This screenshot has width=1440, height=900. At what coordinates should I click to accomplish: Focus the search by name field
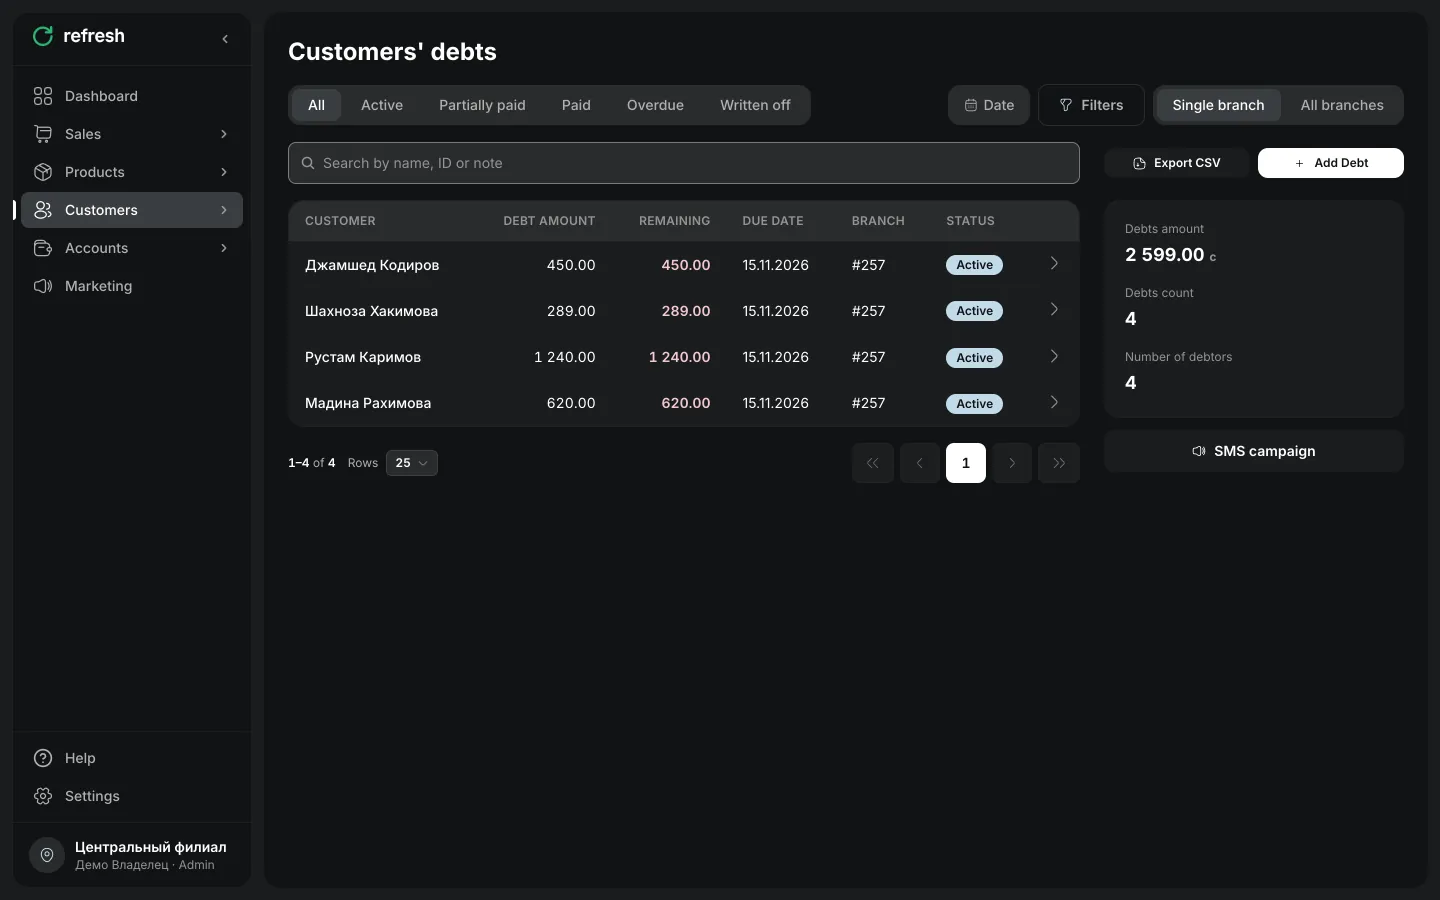(x=684, y=163)
